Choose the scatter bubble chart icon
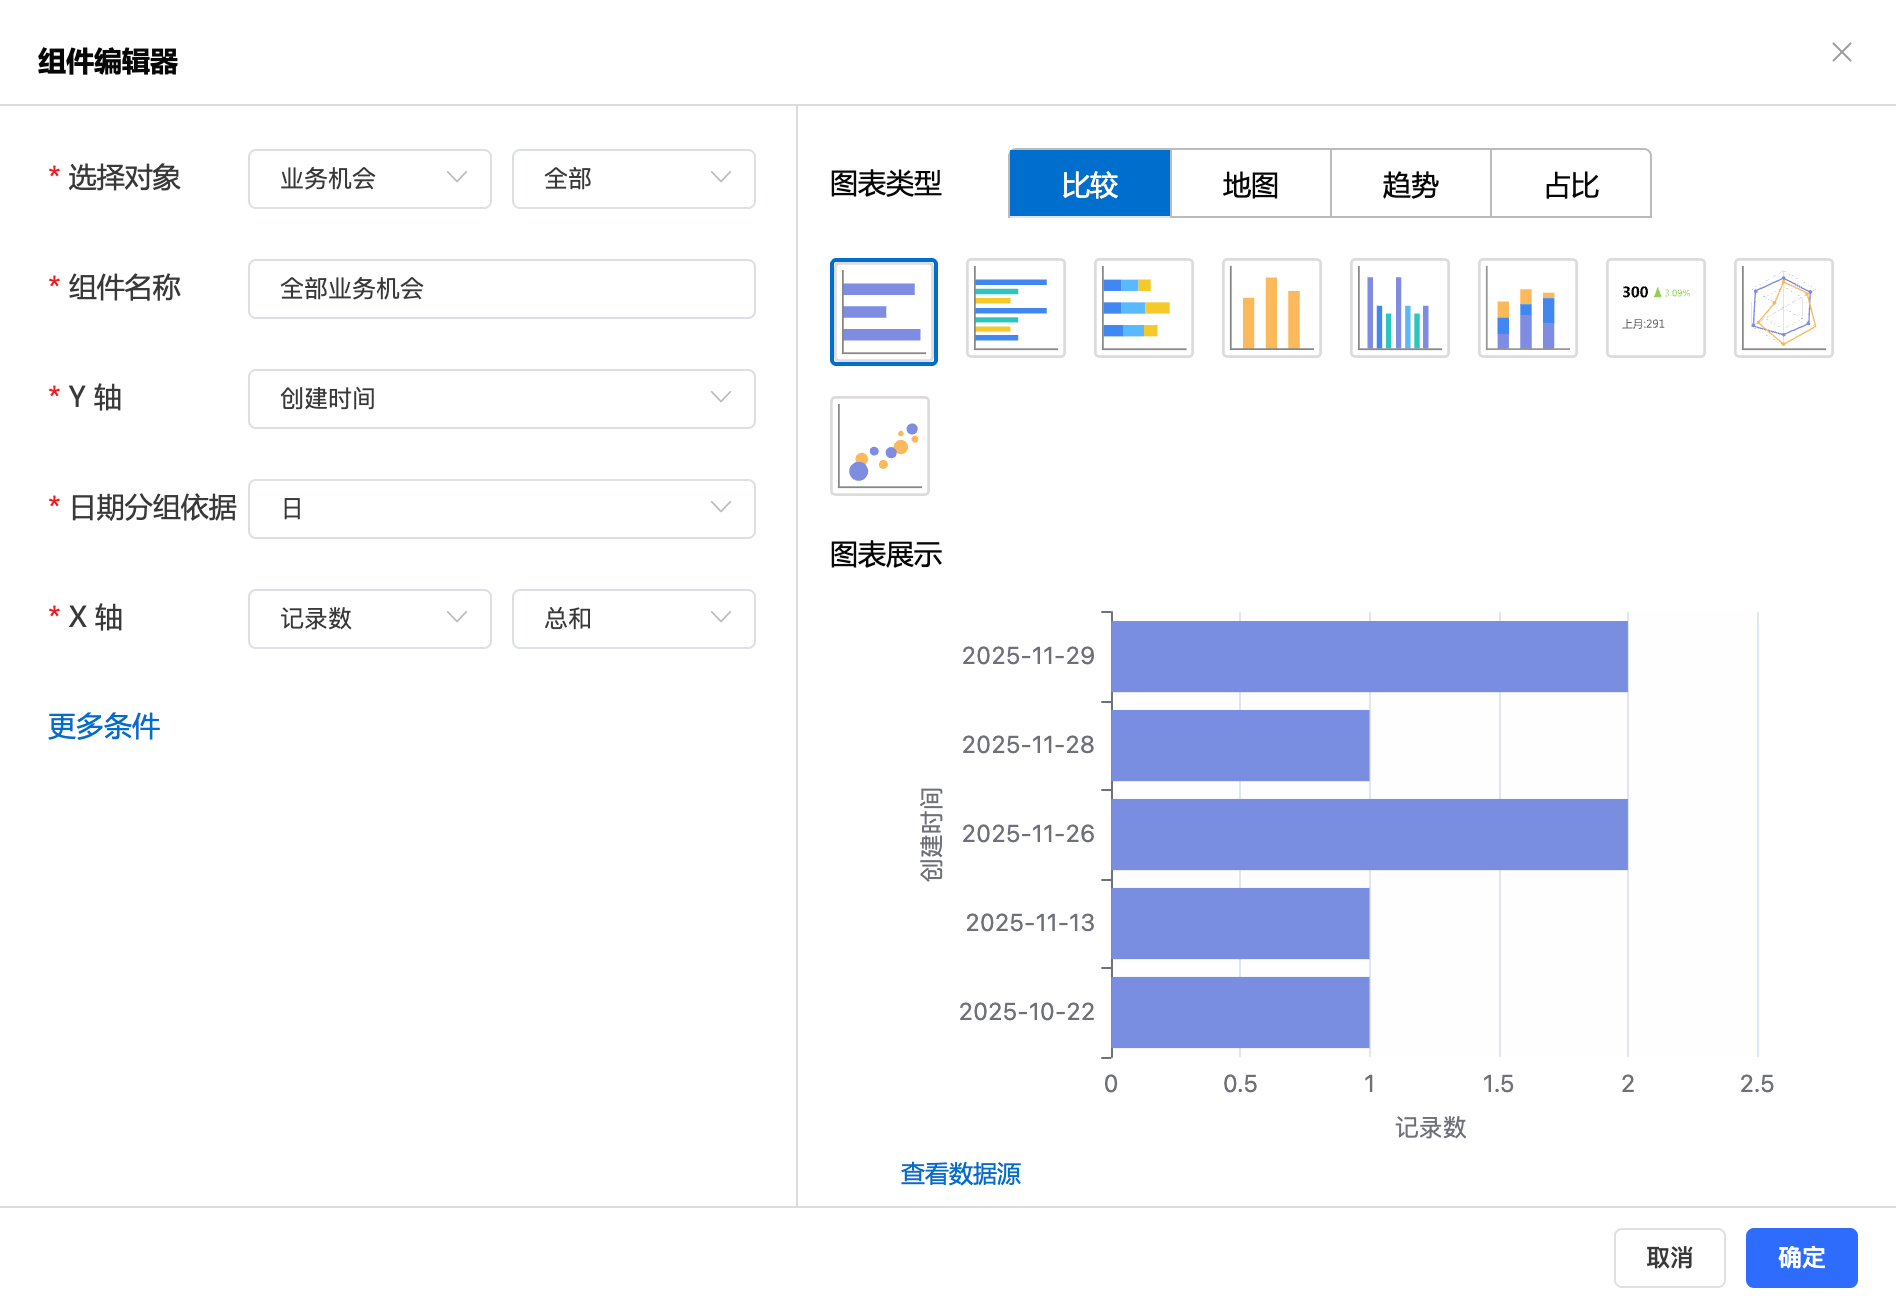 pos(879,446)
